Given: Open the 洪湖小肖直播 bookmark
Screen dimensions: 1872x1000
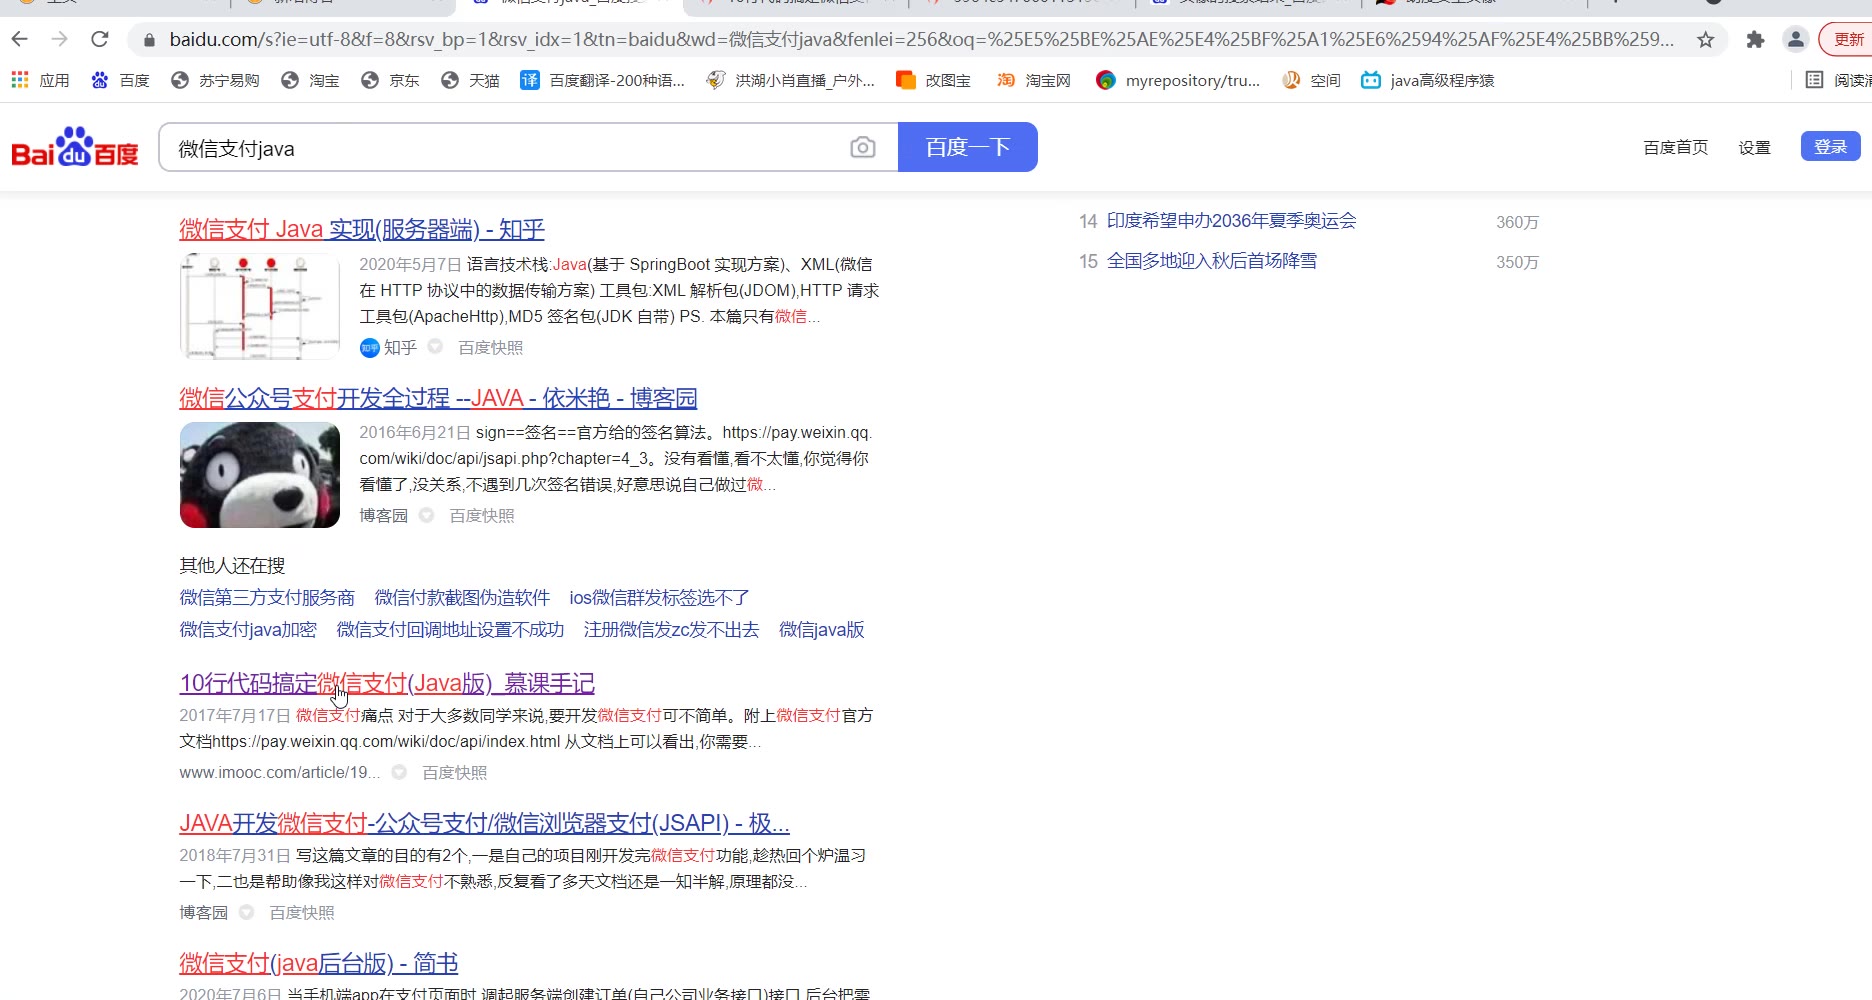Looking at the screenshot, I should (790, 80).
